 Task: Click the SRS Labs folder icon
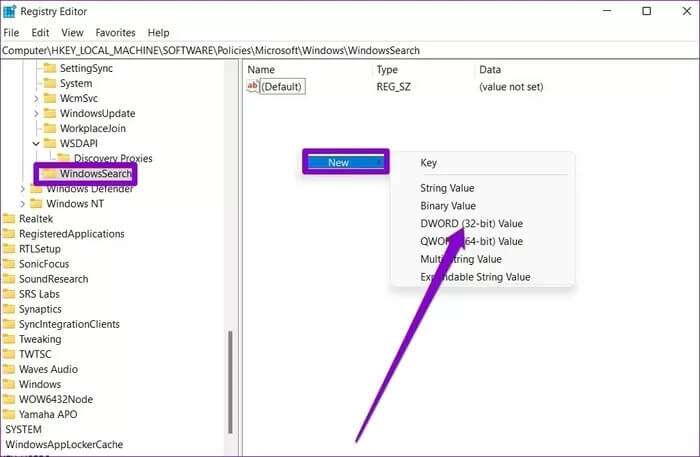(9, 294)
